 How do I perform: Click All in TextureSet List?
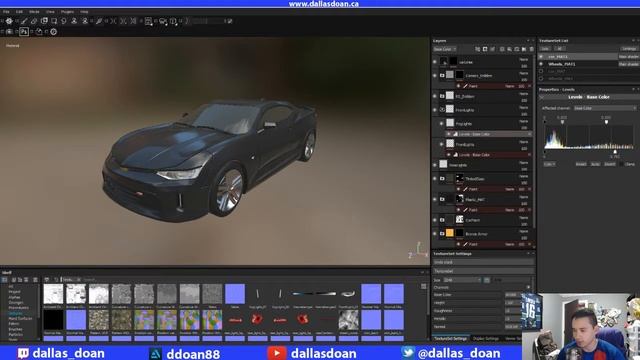click(560, 49)
